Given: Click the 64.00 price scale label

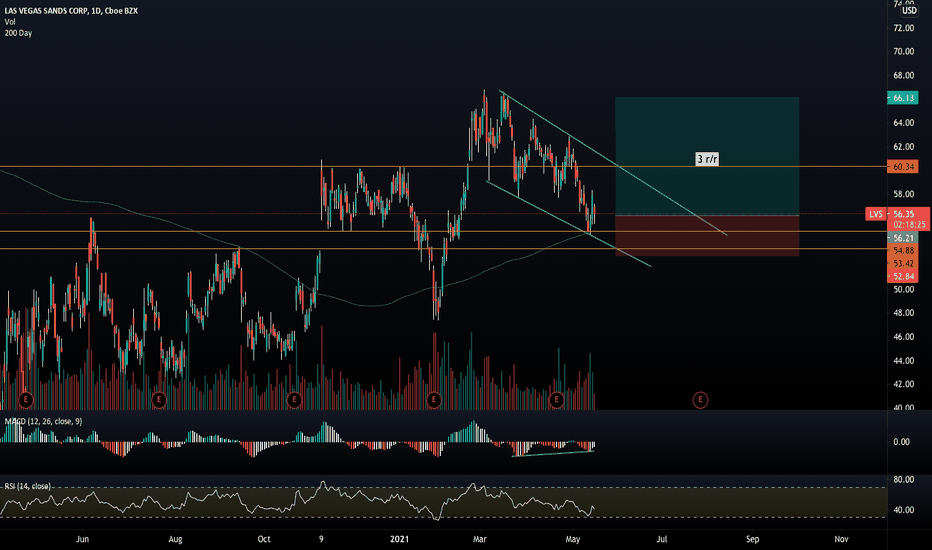Looking at the screenshot, I should tap(903, 123).
